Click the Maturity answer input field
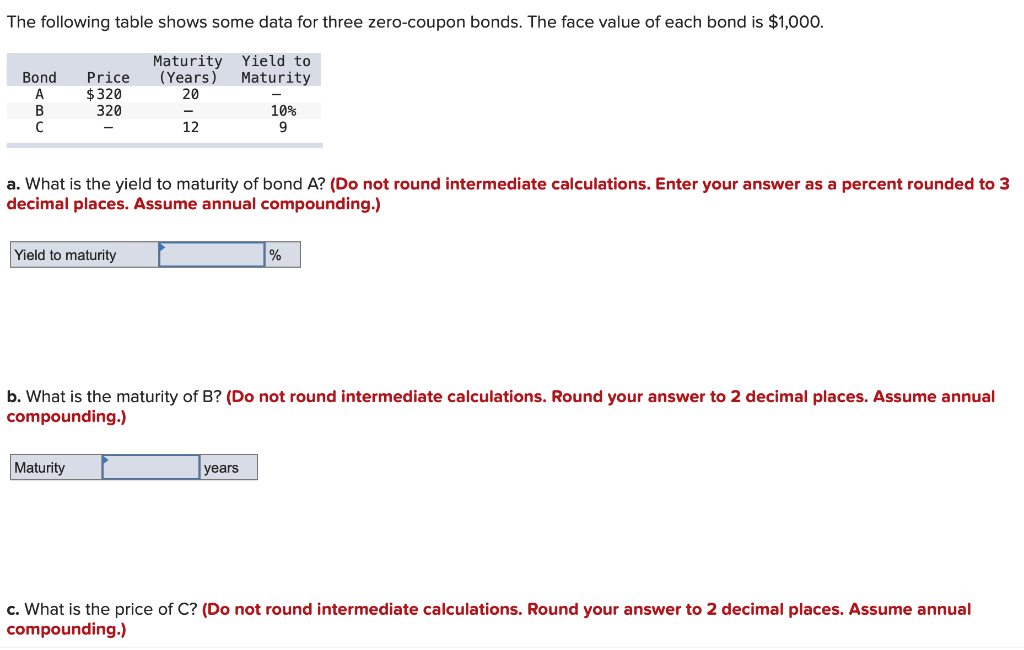The width and height of the screenshot is (1024, 650). point(150,467)
